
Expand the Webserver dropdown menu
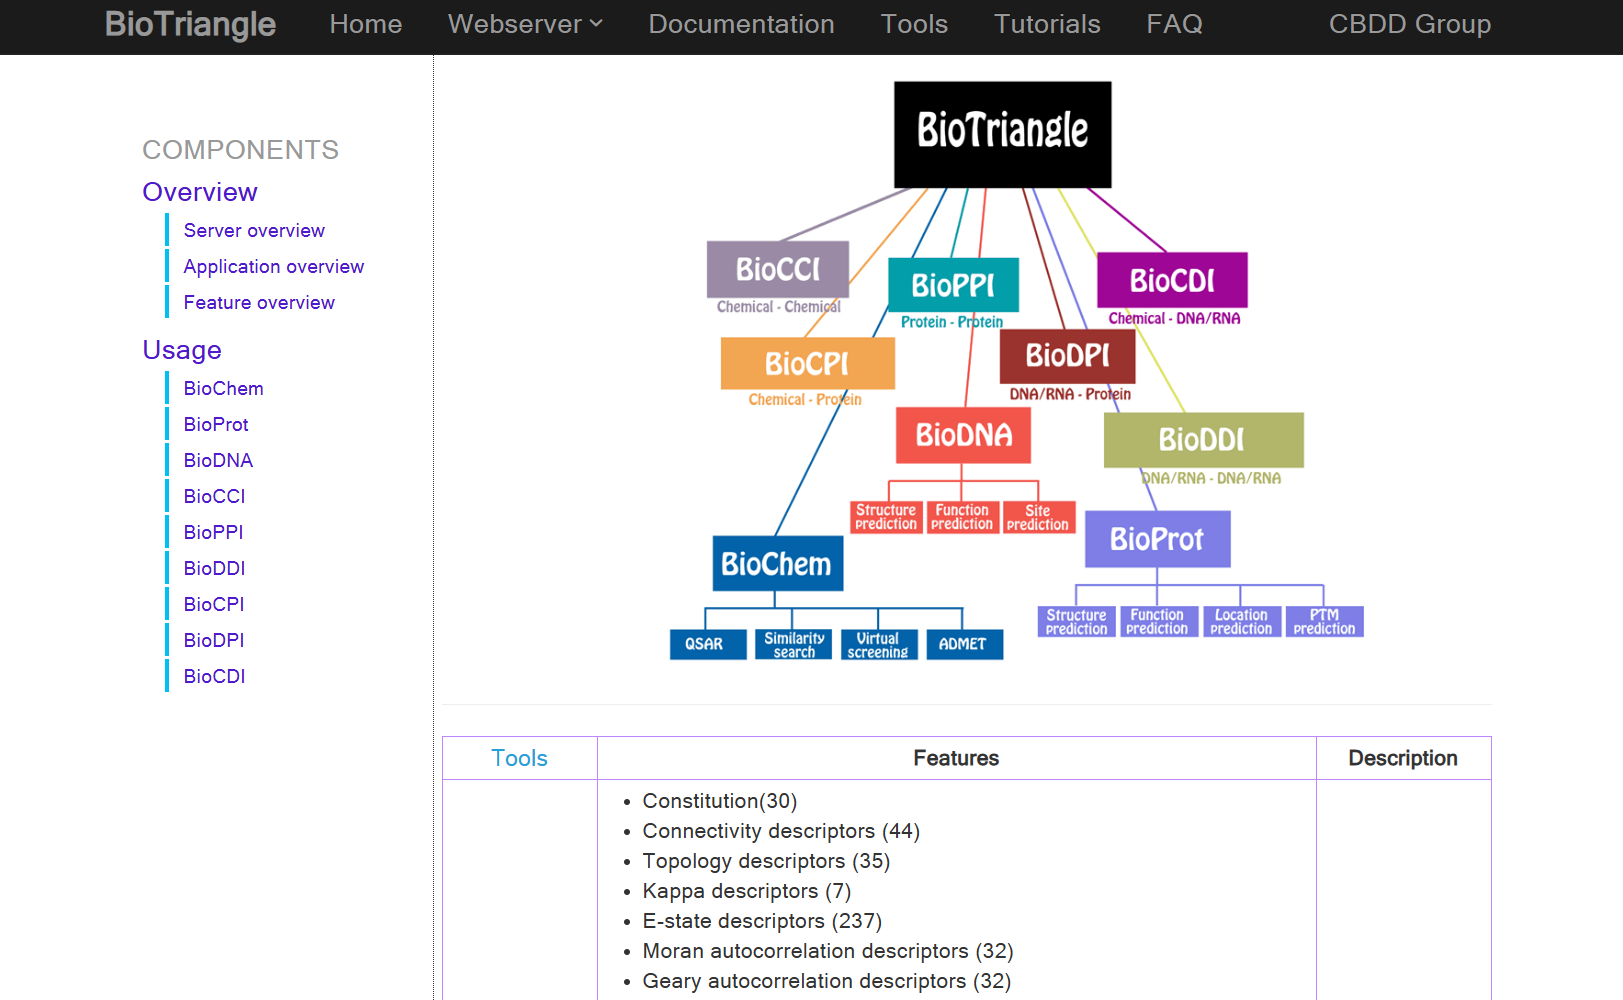[x=525, y=24]
